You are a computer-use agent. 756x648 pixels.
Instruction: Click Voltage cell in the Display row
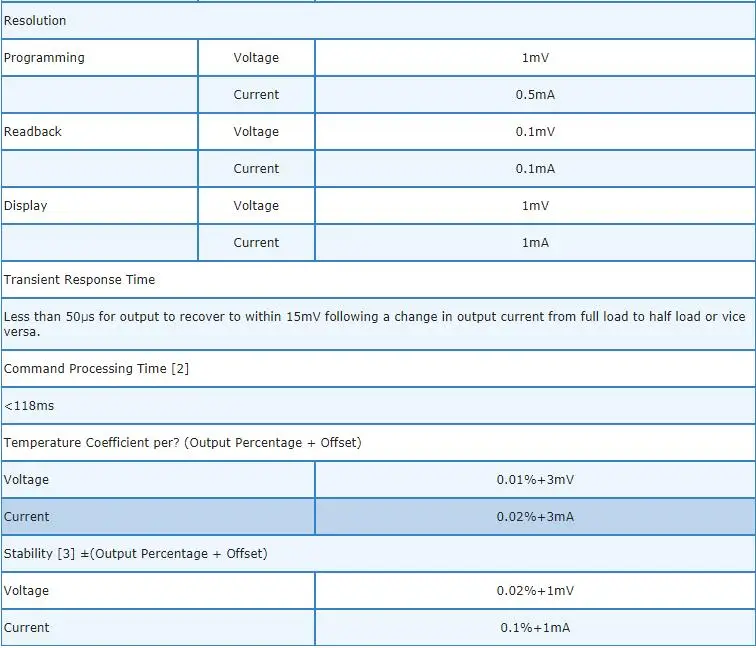tap(256, 206)
